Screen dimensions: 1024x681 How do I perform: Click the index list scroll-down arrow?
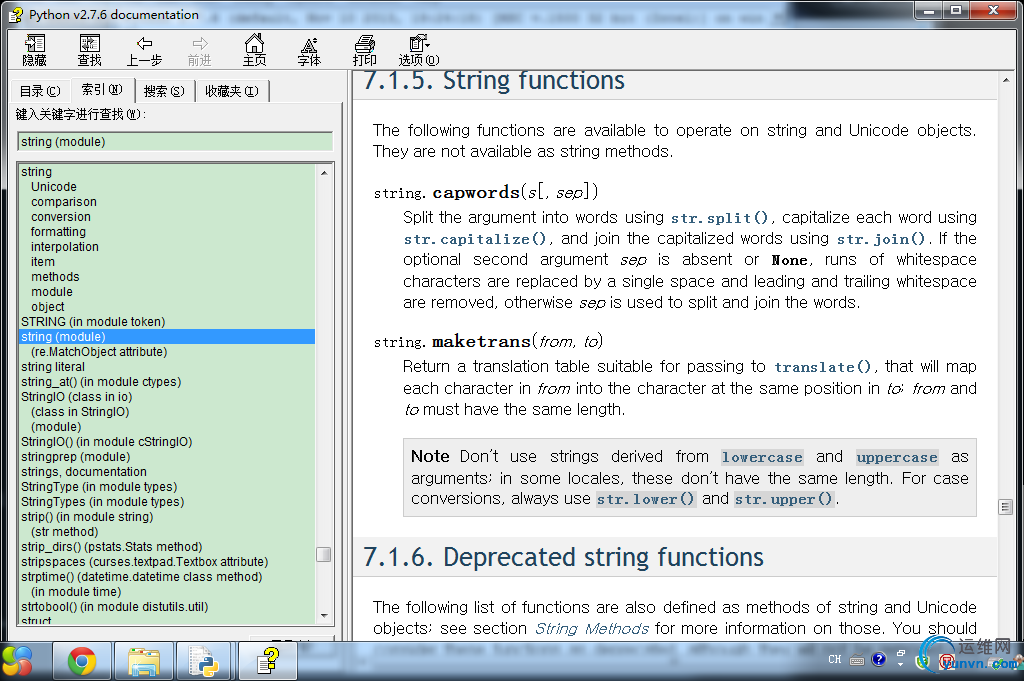(324, 616)
